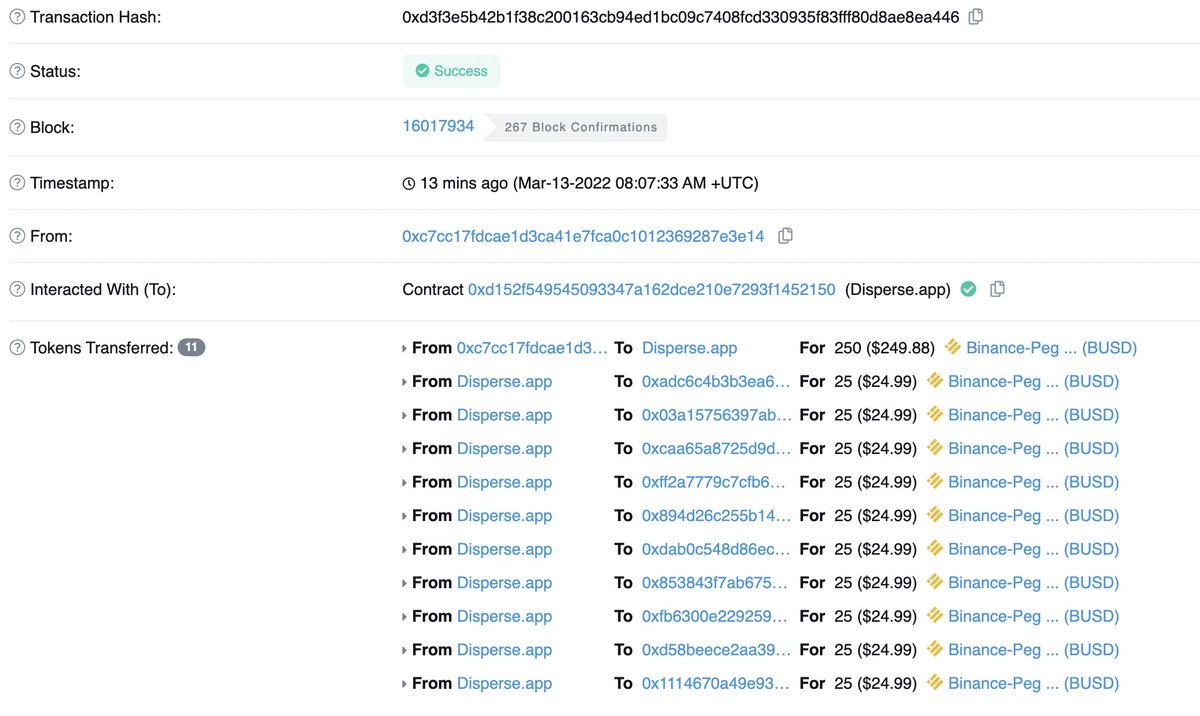This screenshot has width=1200, height=716.
Task: Click the 250 ($249.88) amount text
Action: point(884,348)
